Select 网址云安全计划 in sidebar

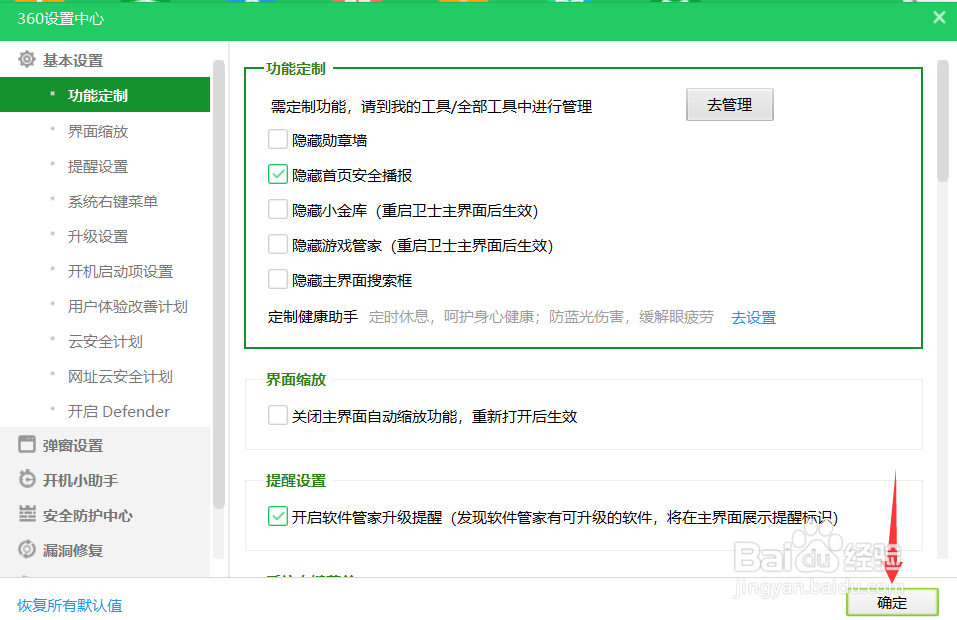[120, 377]
